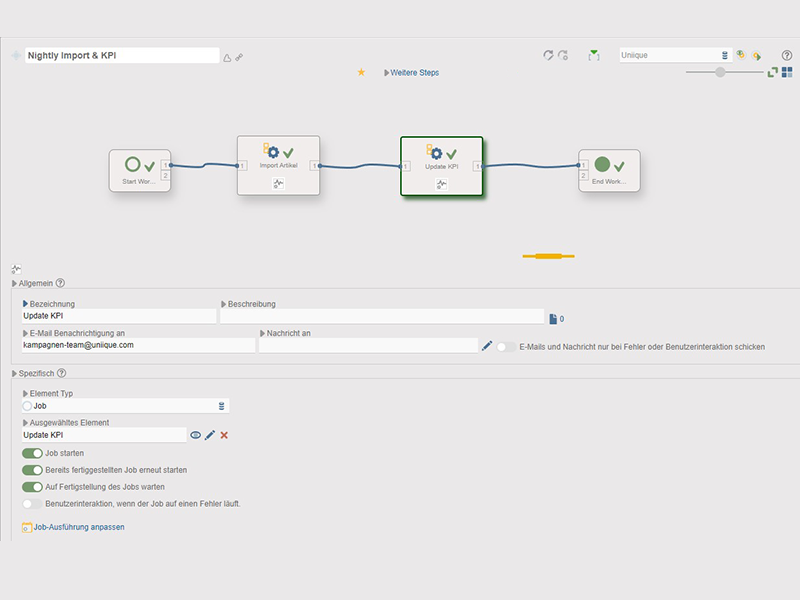Click the move handle left of workflow name
The image size is (800, 600).
(x=16, y=55)
